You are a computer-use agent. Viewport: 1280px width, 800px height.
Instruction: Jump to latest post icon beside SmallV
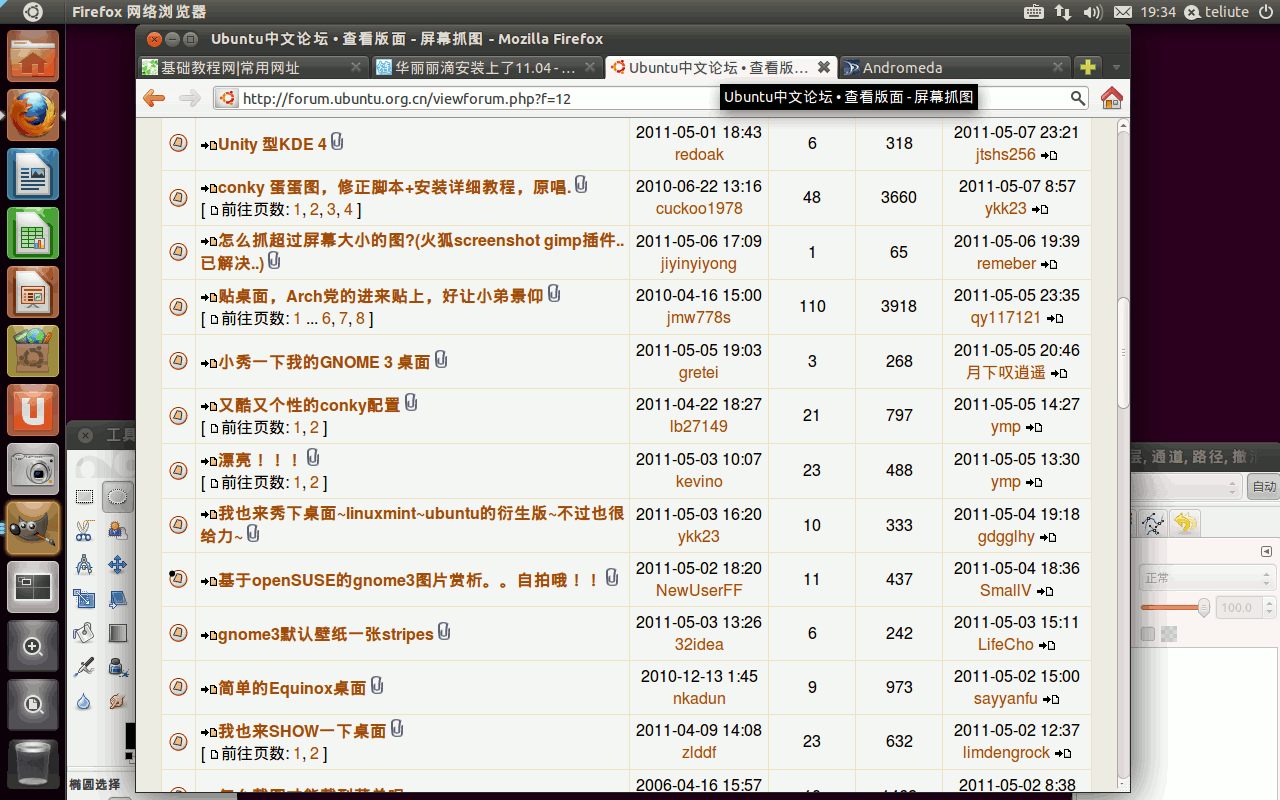coord(1045,591)
